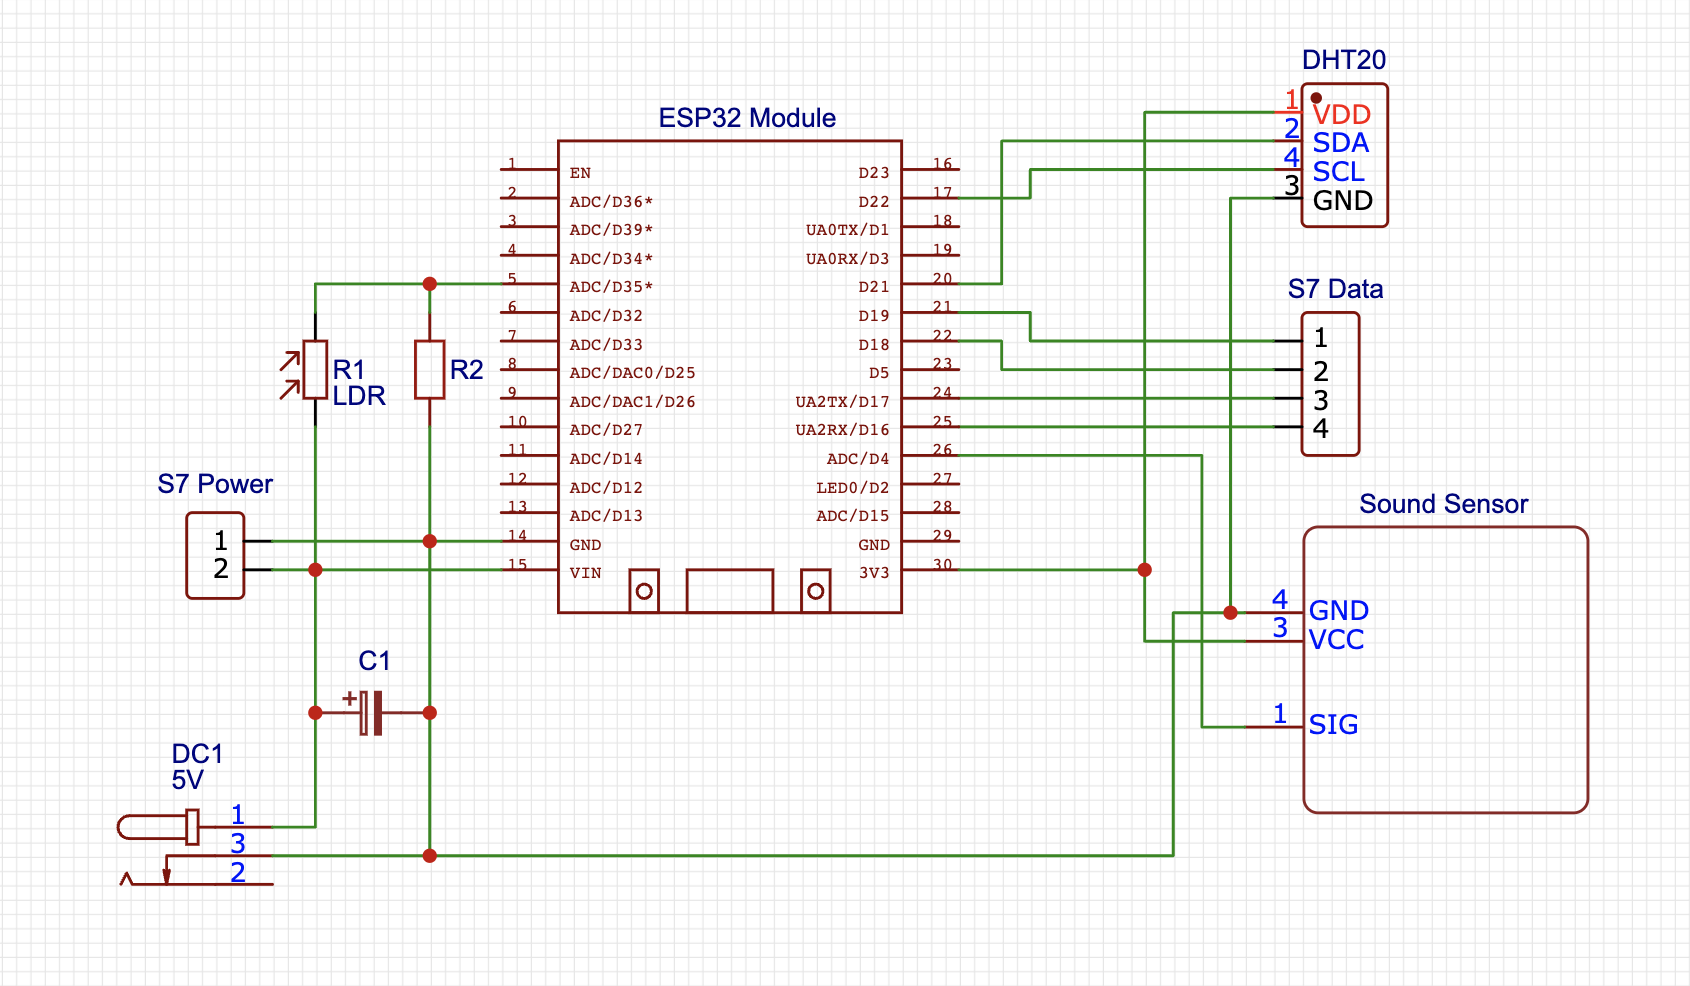This screenshot has height=986, width=1690.
Task: Click the ADC/D27 pin label
Action: (606, 430)
